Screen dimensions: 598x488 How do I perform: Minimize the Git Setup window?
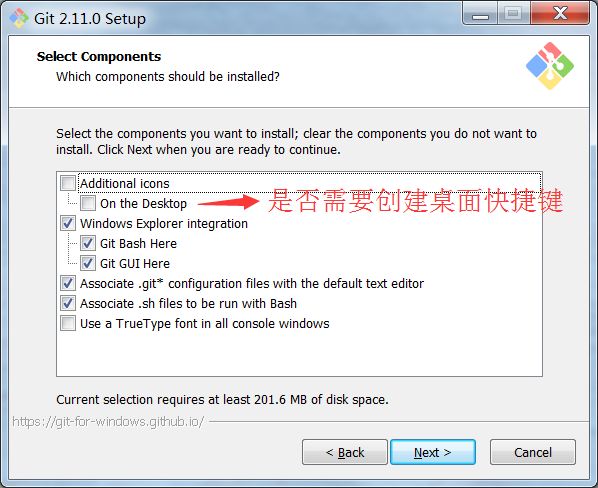point(480,14)
